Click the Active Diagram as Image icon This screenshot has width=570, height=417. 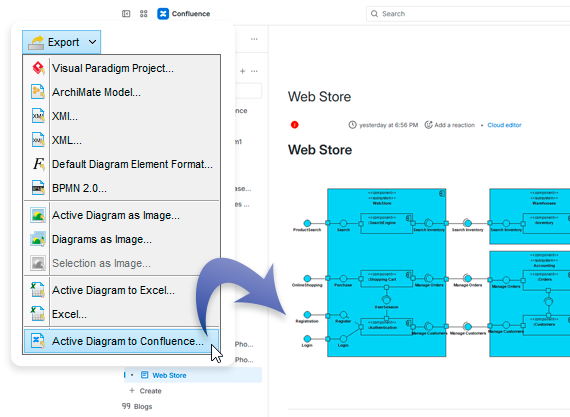38,215
